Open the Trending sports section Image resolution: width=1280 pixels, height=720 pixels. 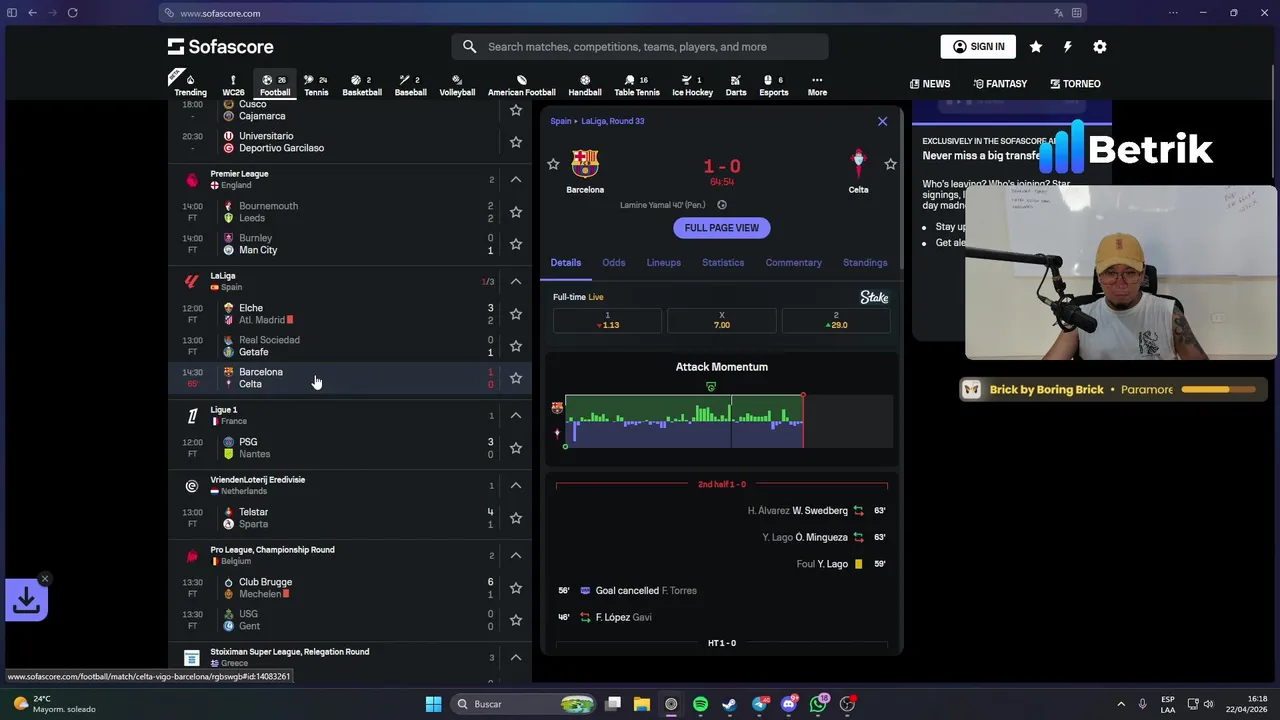pos(190,86)
